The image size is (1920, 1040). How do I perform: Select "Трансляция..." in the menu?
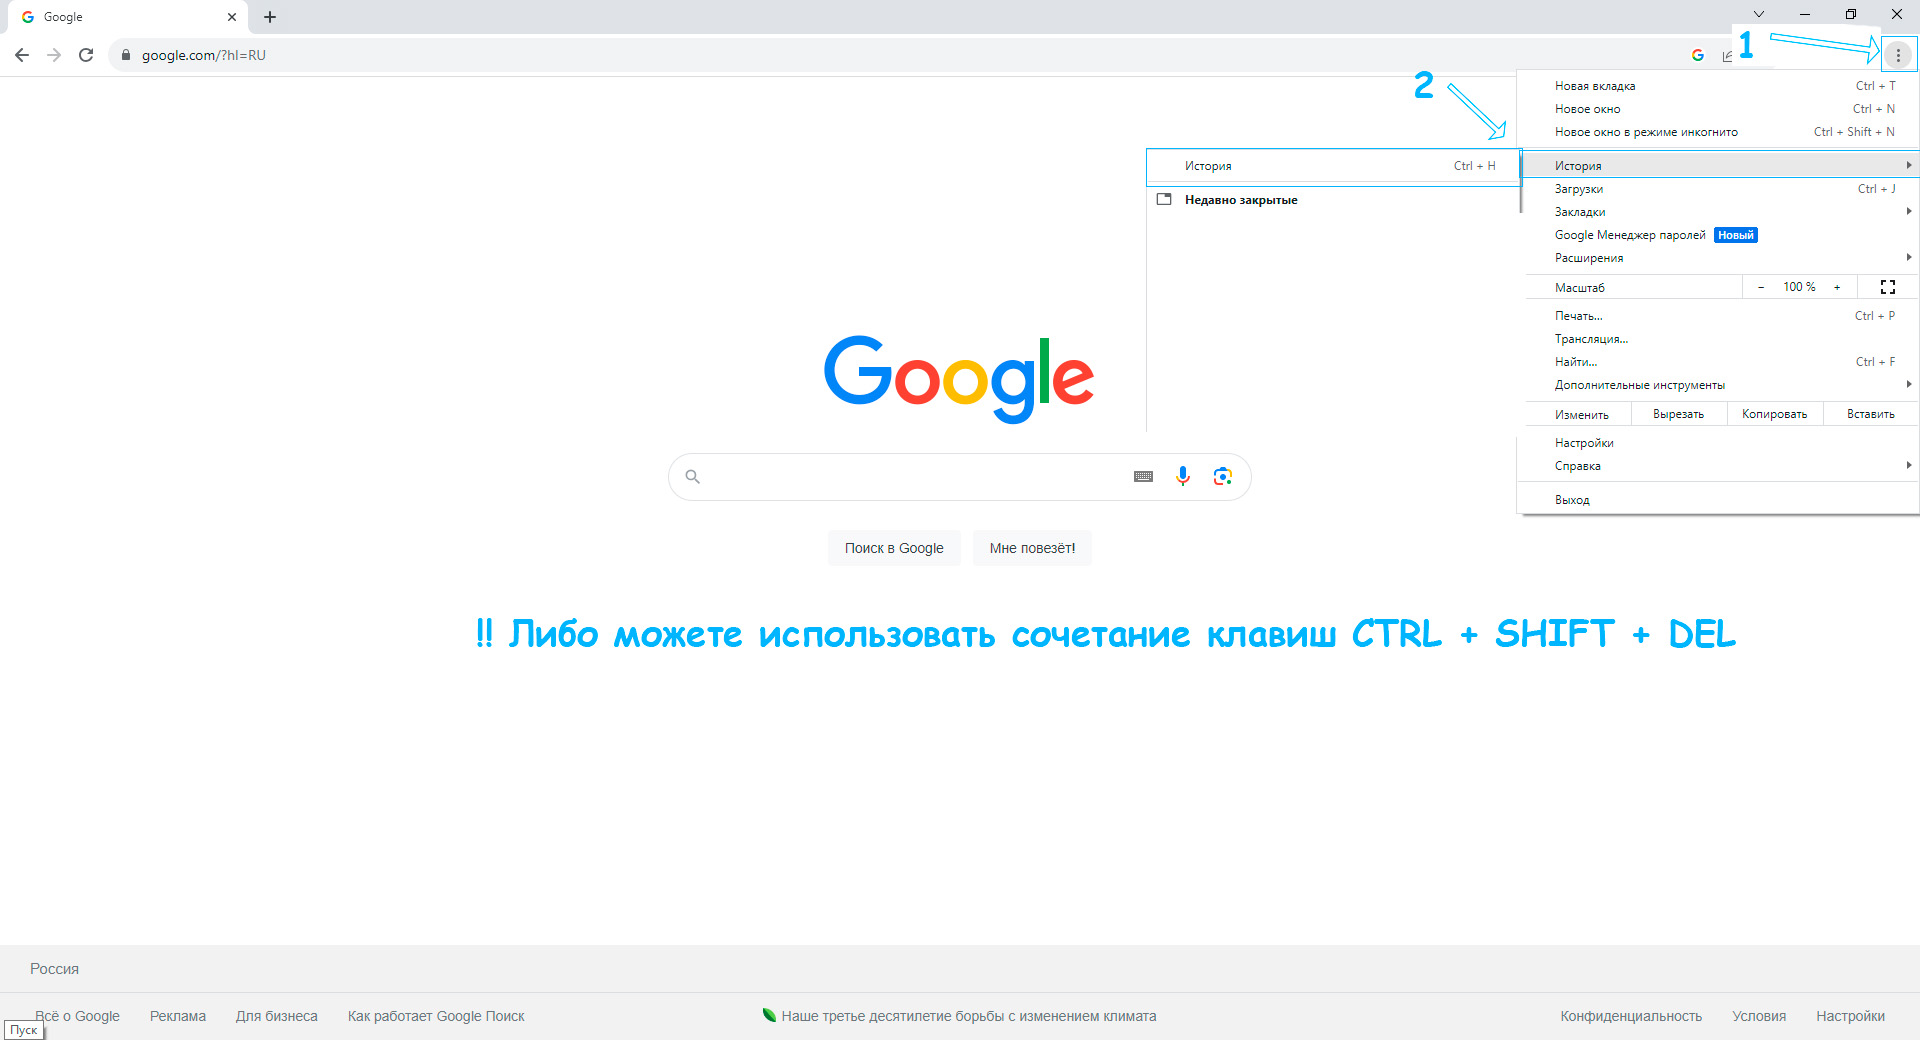click(1718, 339)
